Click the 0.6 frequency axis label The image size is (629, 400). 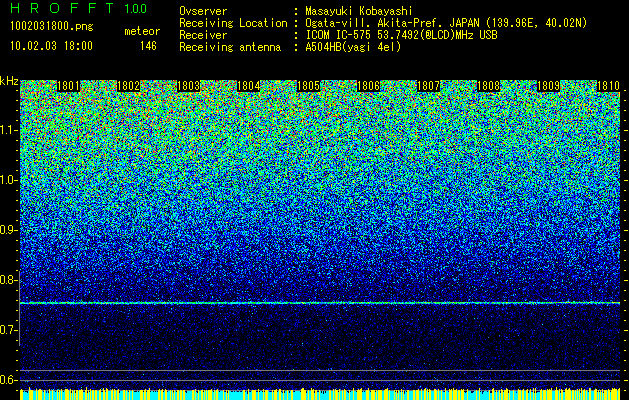click(8, 380)
